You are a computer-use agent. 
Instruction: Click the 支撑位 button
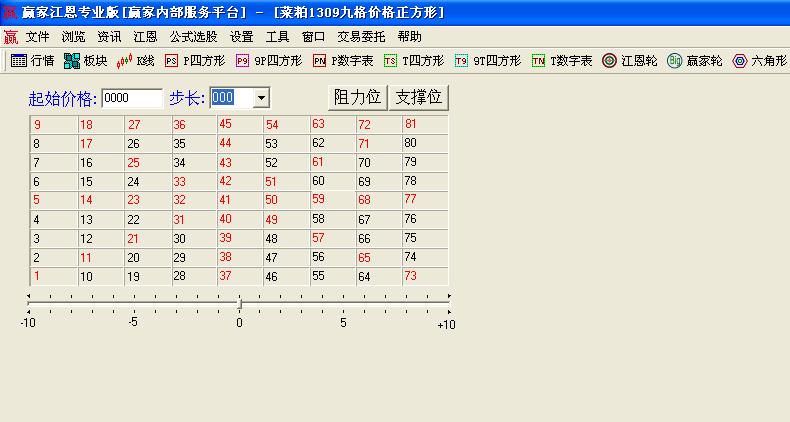tap(418, 97)
